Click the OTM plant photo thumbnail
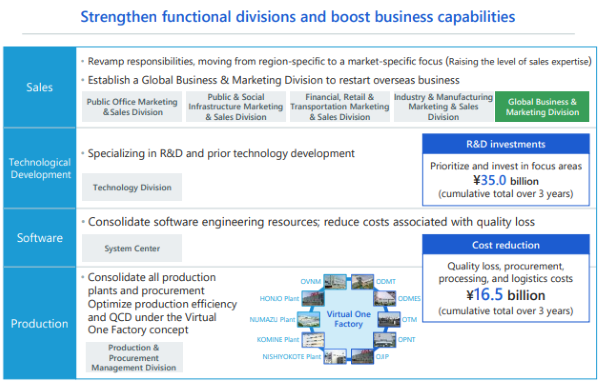600x384 pixels. [x=389, y=319]
